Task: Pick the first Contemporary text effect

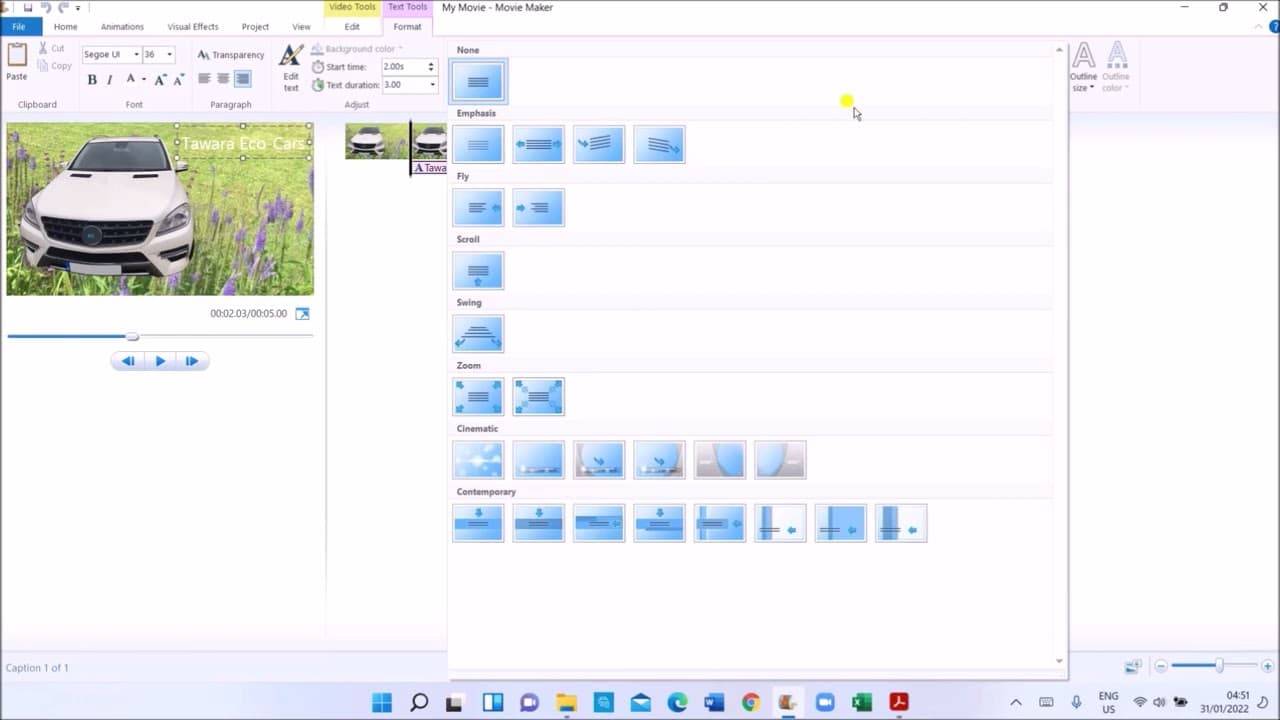Action: [x=478, y=522]
